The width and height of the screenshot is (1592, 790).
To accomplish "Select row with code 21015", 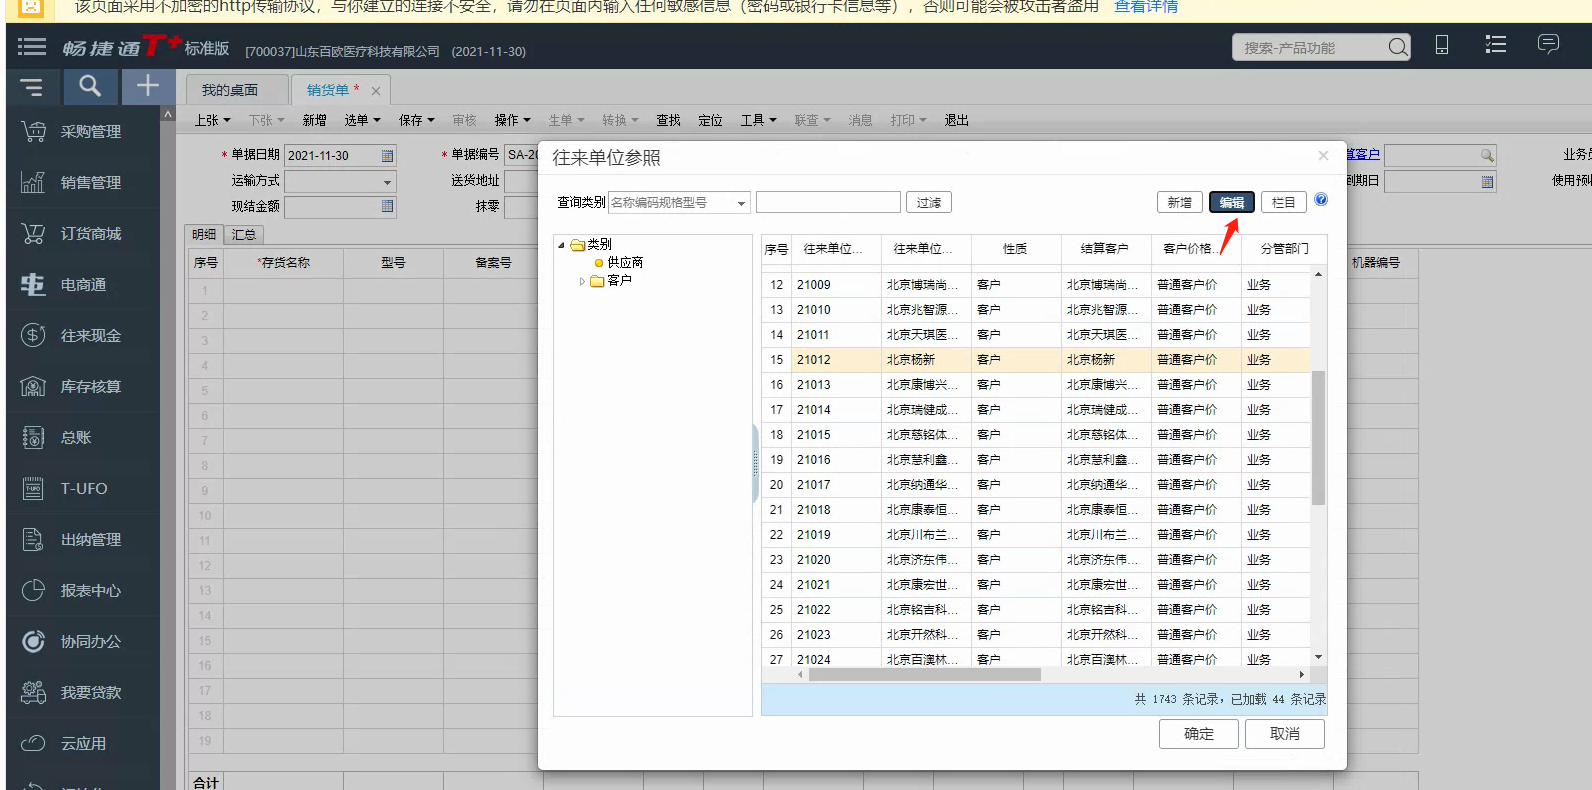I will tap(1036, 435).
